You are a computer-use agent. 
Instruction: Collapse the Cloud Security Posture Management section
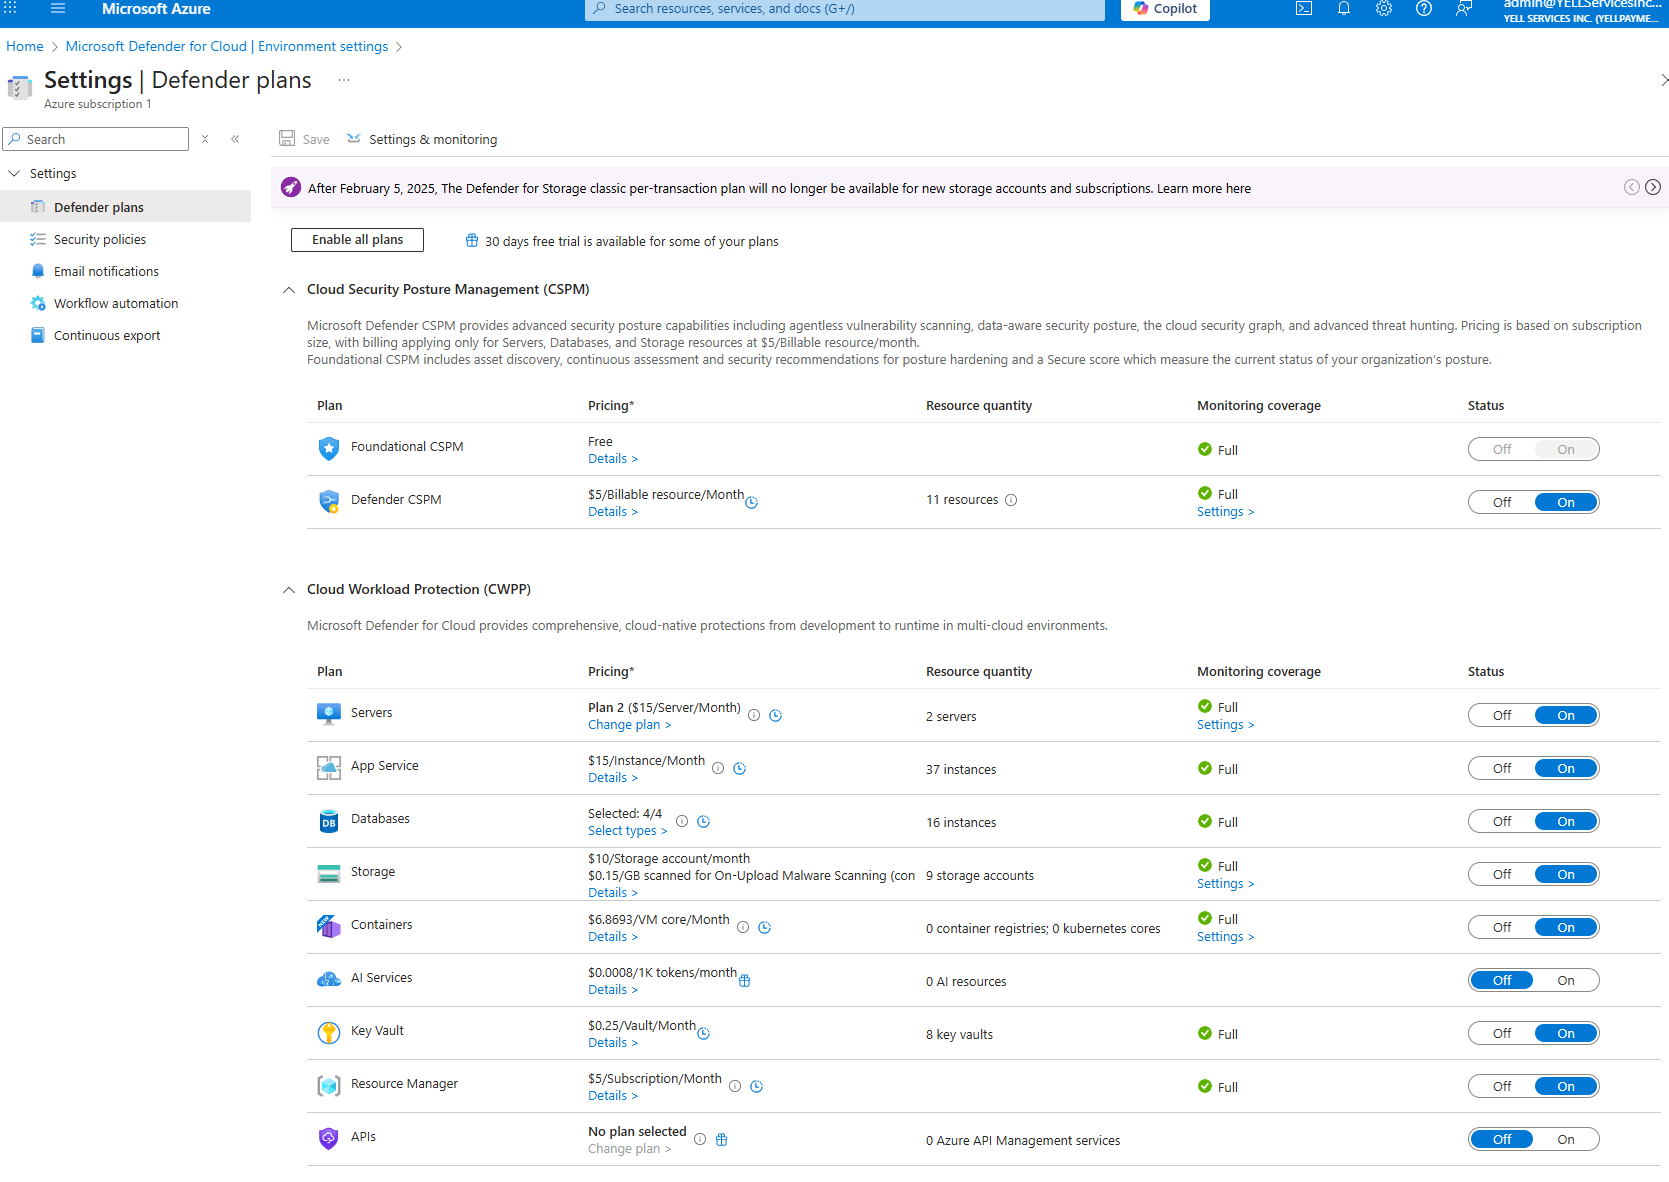(x=289, y=290)
